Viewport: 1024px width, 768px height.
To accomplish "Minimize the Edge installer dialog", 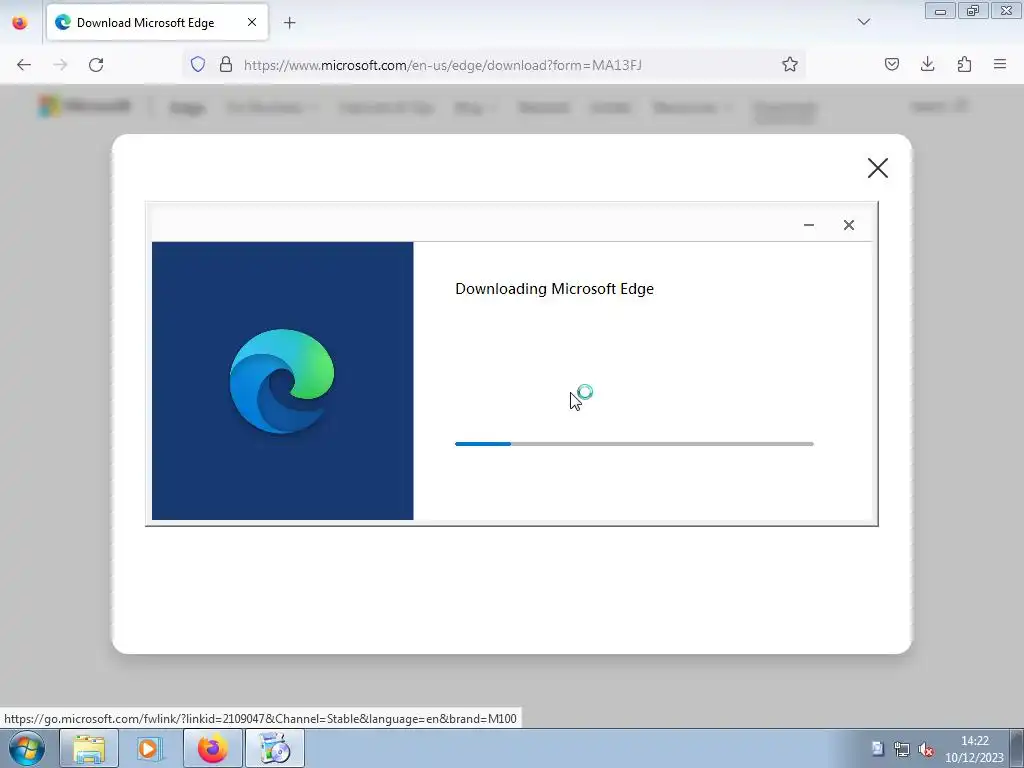I will coord(808,225).
